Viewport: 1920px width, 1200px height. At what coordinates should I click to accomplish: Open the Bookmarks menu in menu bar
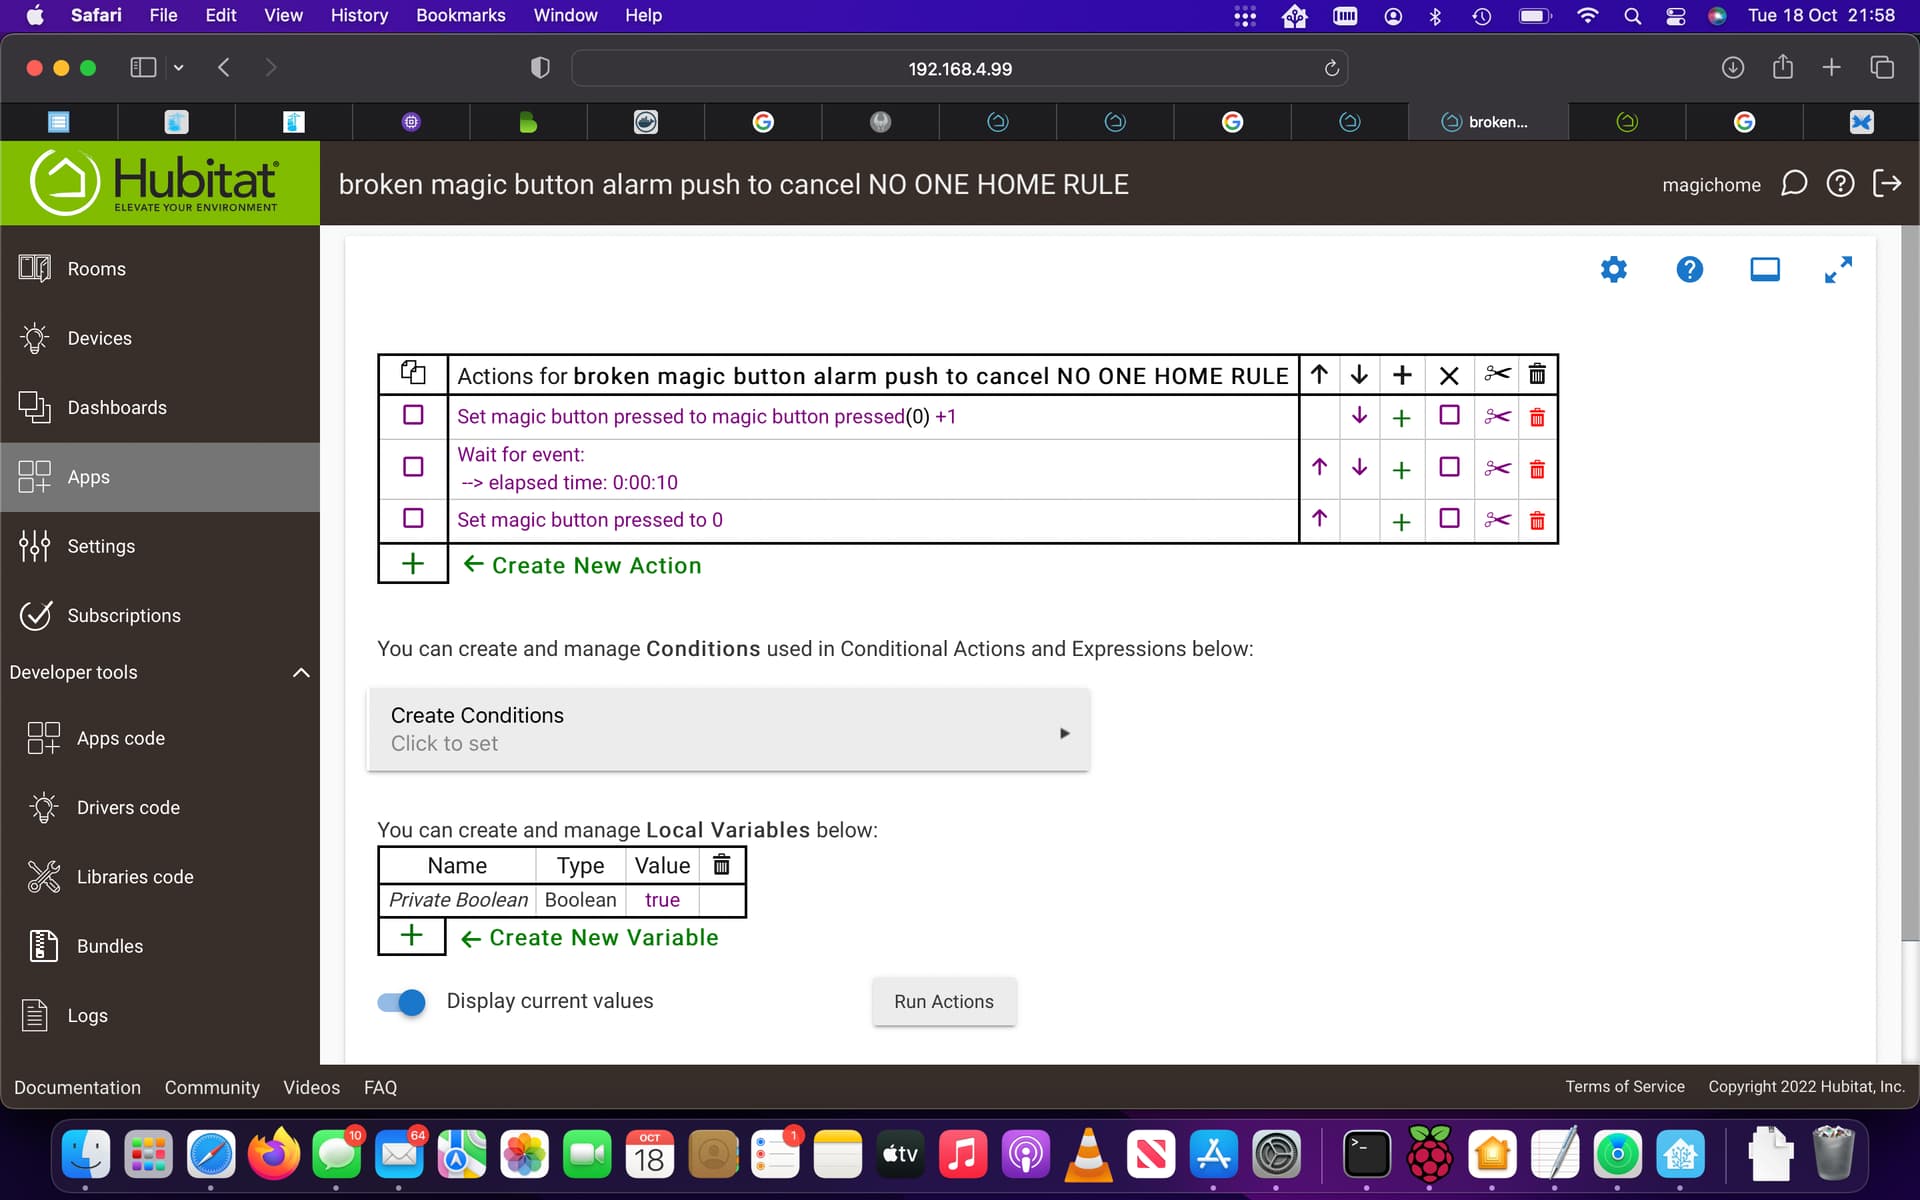click(460, 15)
